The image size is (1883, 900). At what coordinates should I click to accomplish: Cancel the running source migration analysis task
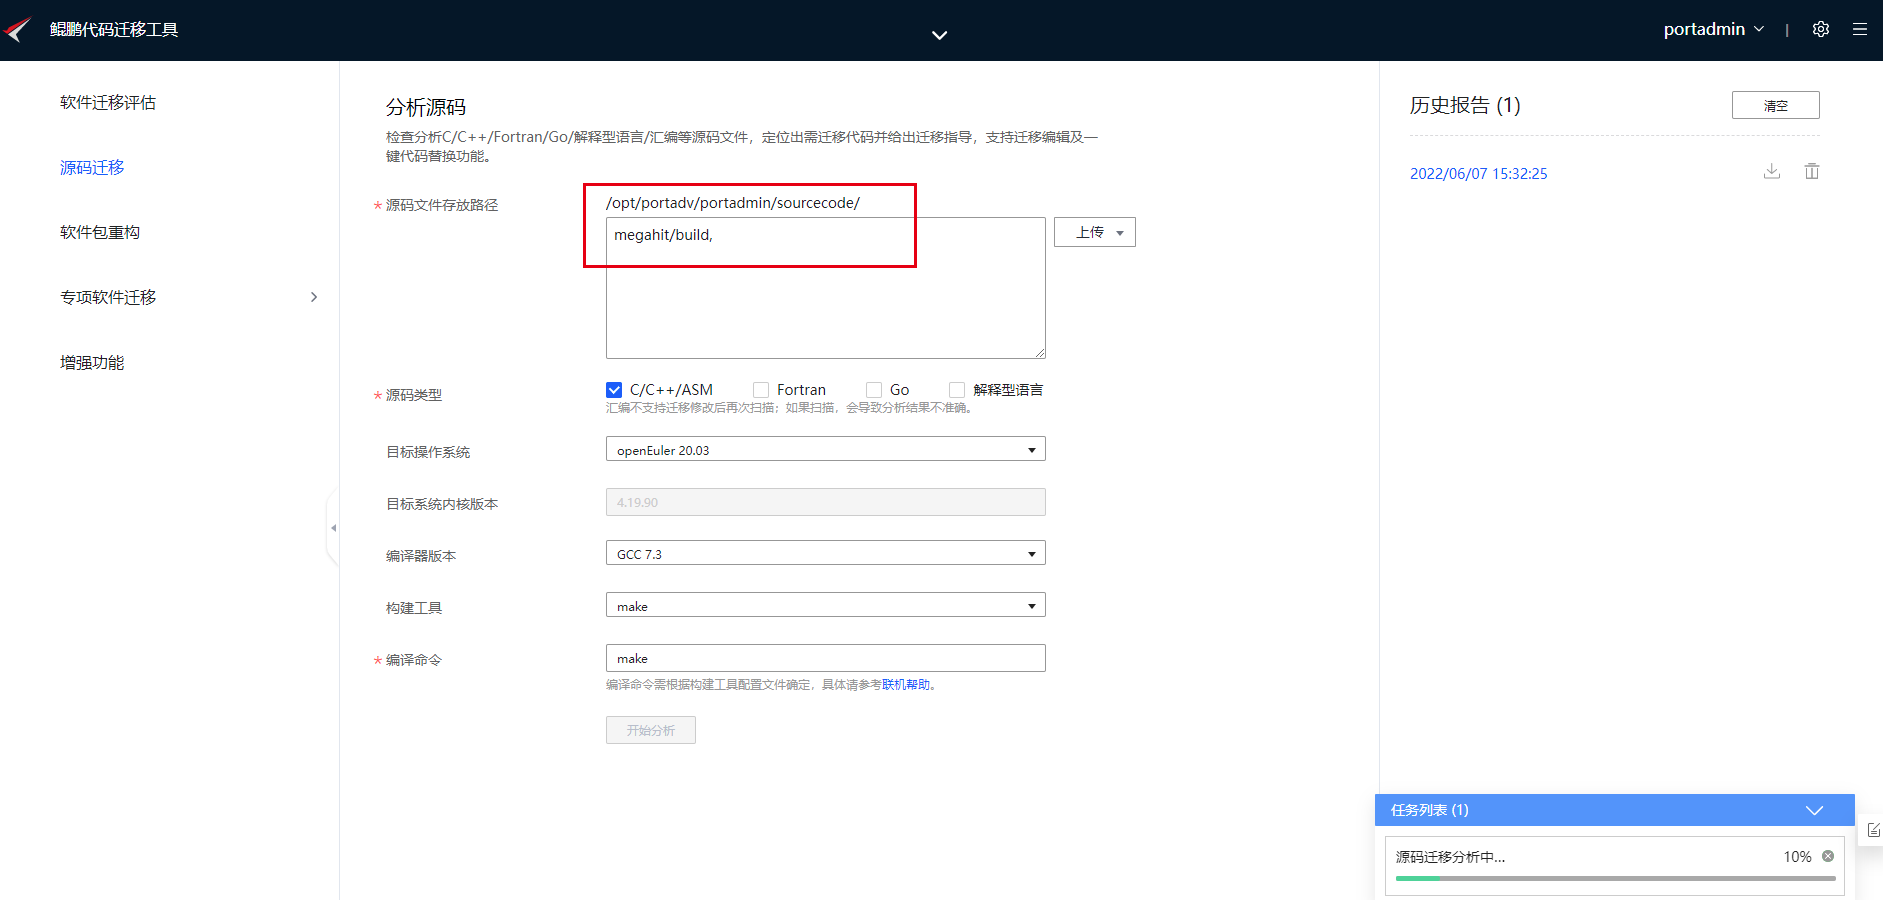tap(1828, 856)
